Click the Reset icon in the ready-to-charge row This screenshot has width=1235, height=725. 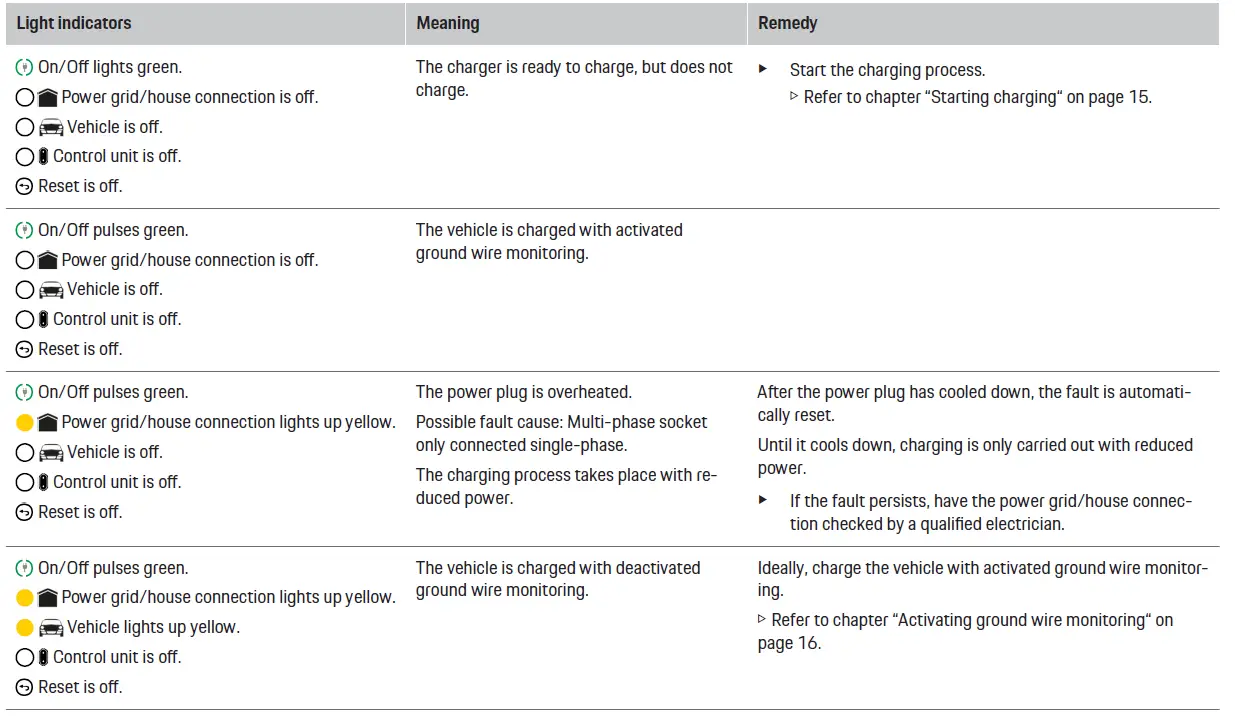(x=25, y=187)
